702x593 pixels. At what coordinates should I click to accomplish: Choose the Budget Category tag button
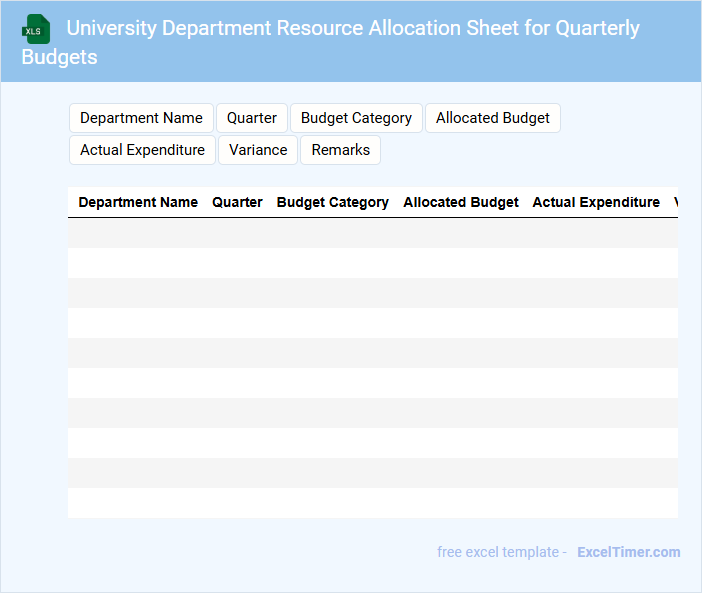pos(356,118)
